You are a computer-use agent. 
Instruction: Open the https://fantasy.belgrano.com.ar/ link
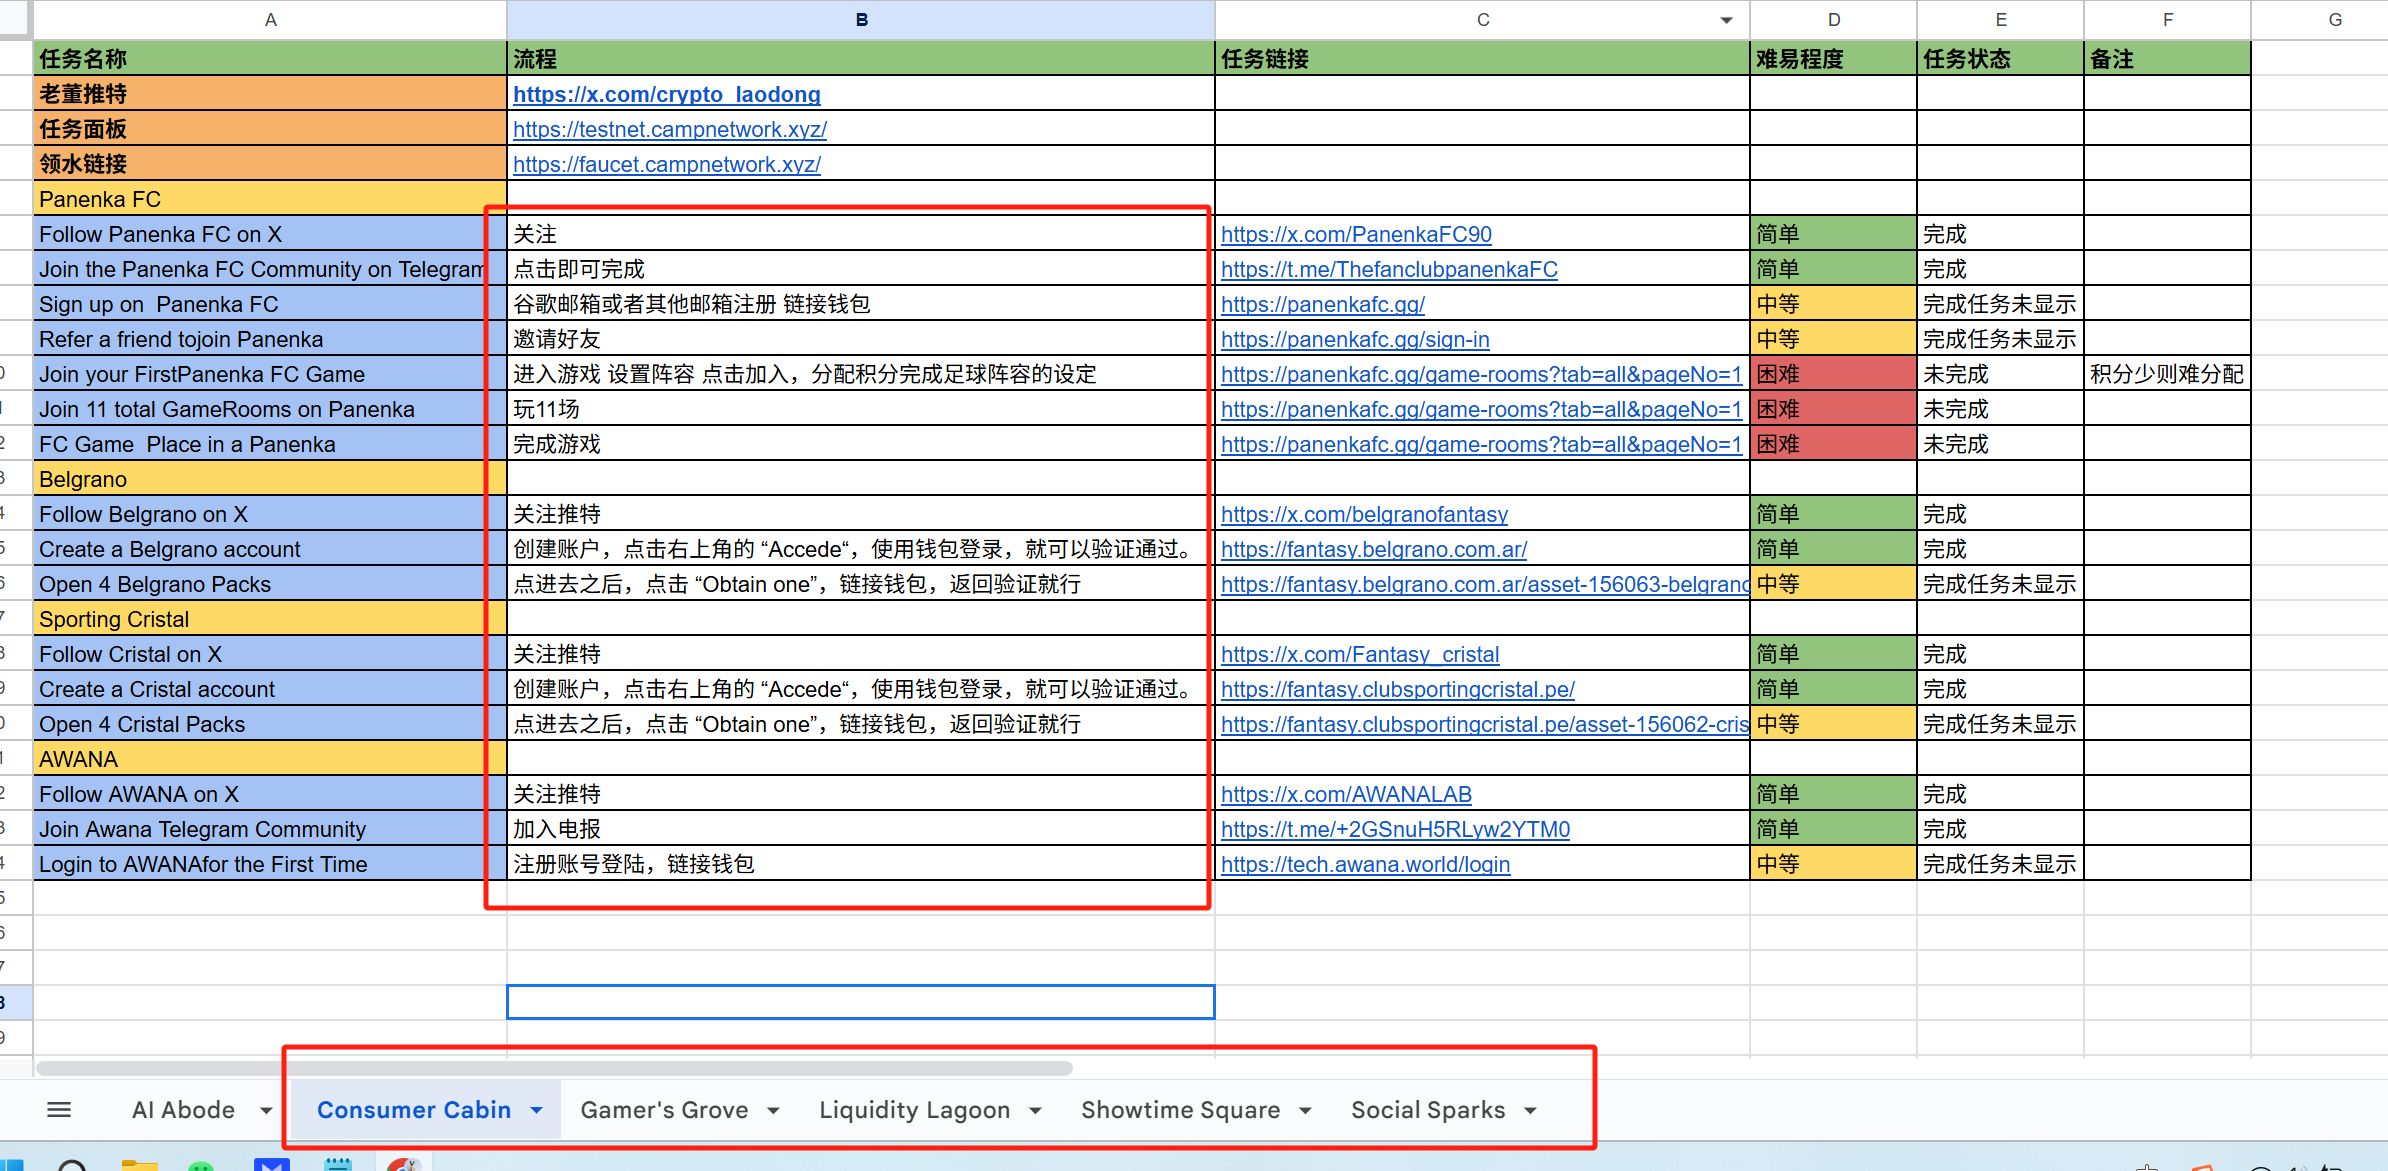(1374, 549)
